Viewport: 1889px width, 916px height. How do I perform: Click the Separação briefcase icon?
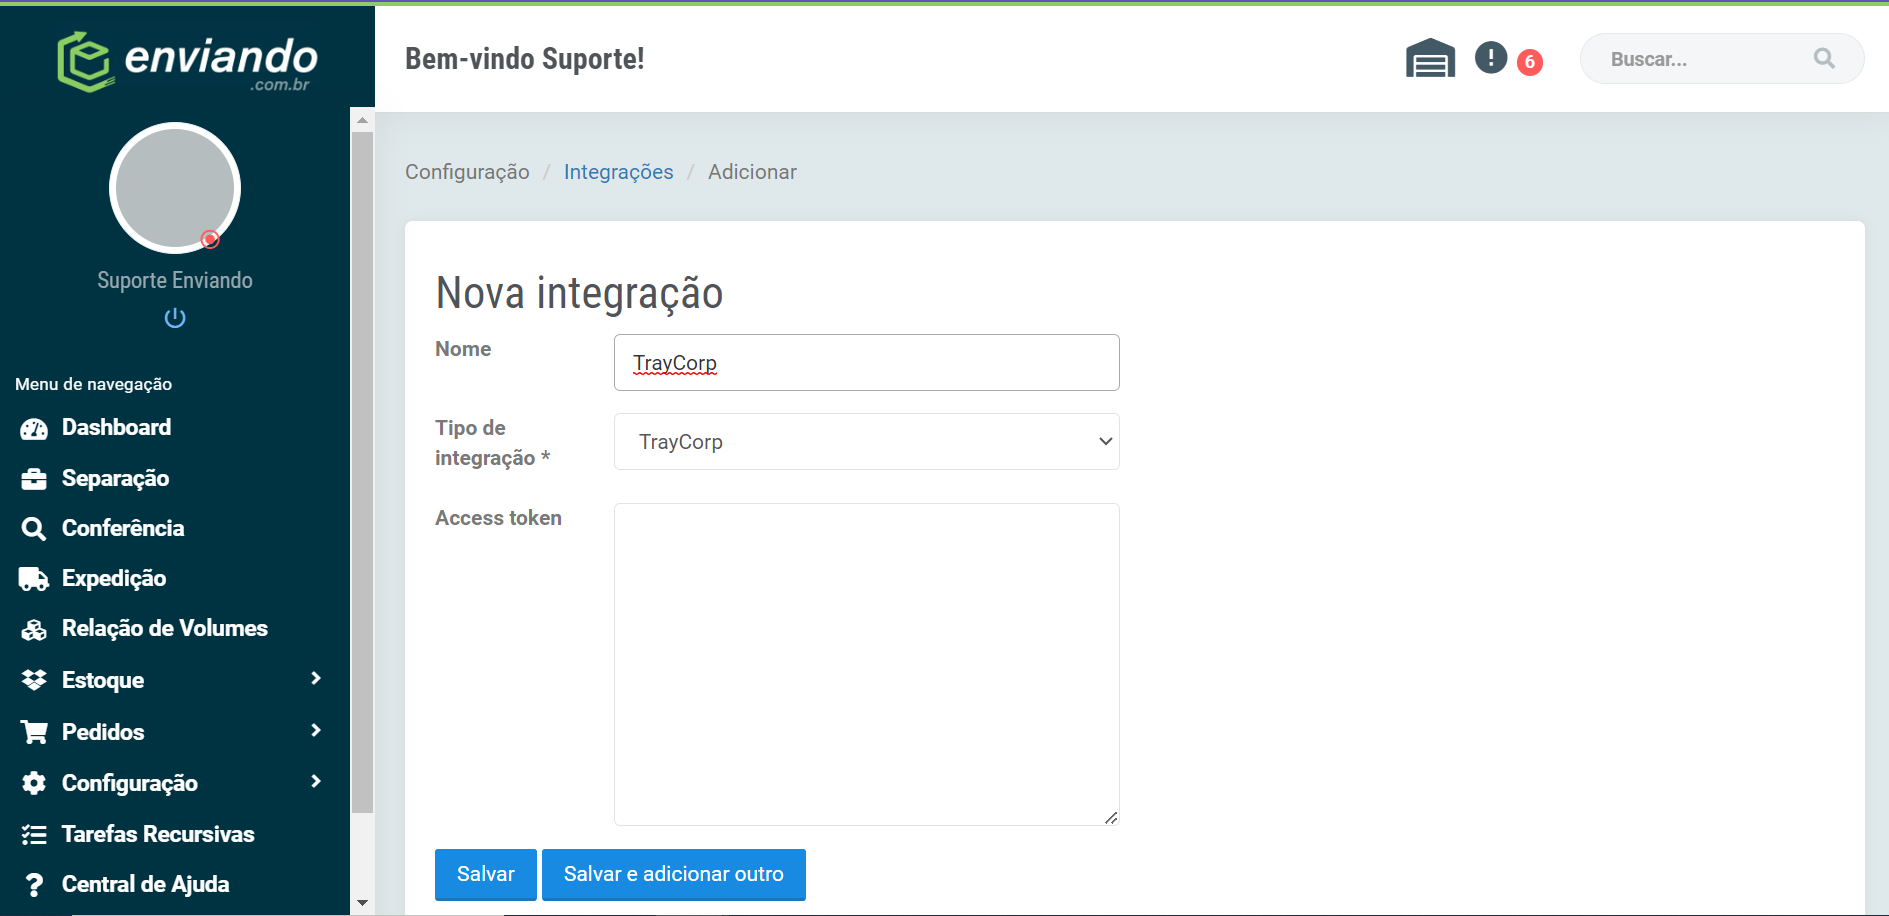coord(34,479)
